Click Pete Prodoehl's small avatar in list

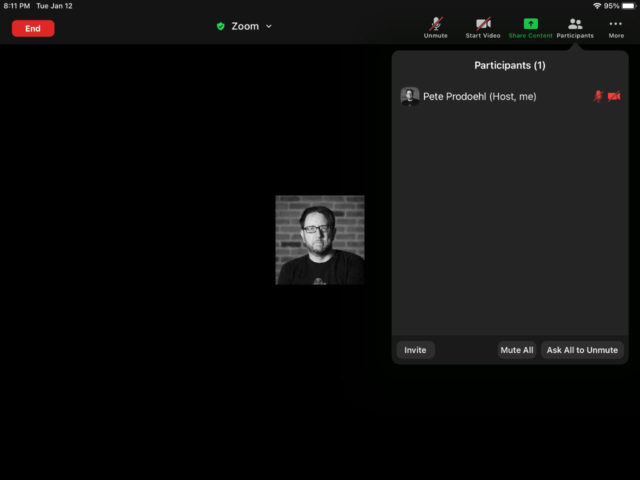pyautogui.click(x=410, y=96)
